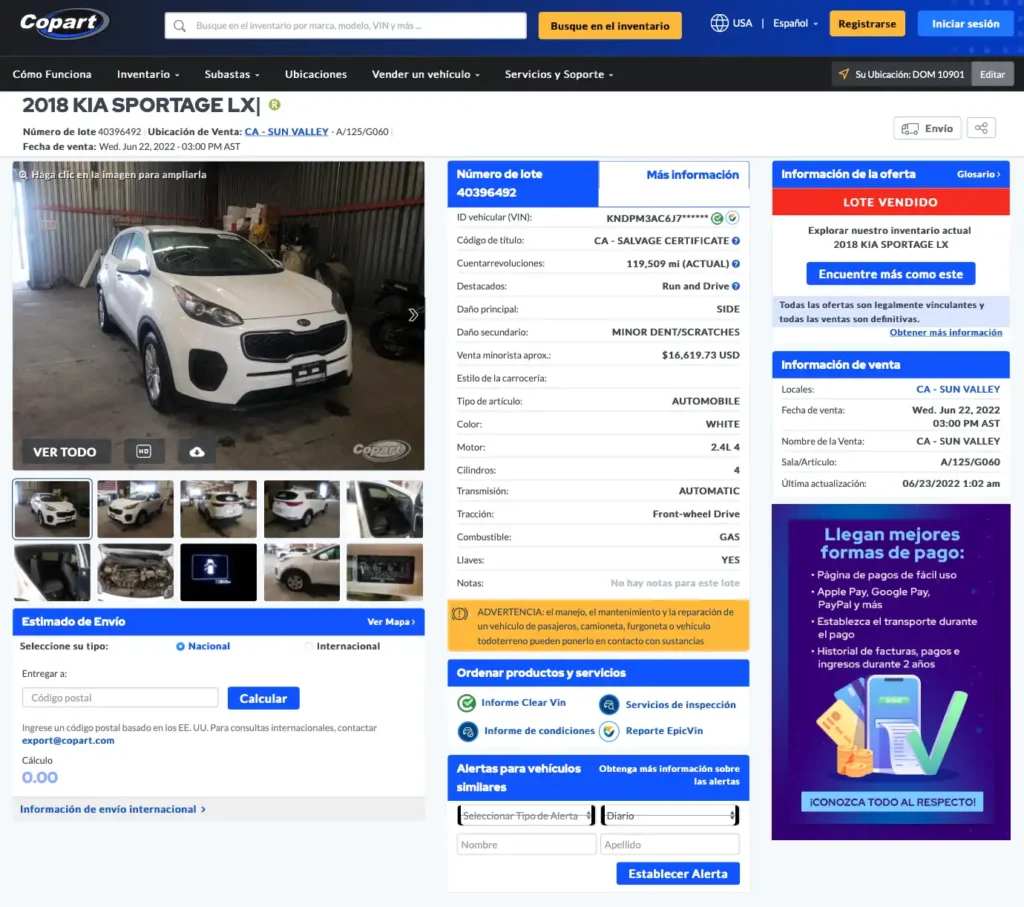Click the location arrow icon beside Su Ubicación
This screenshot has width=1024, height=907.
click(x=844, y=74)
